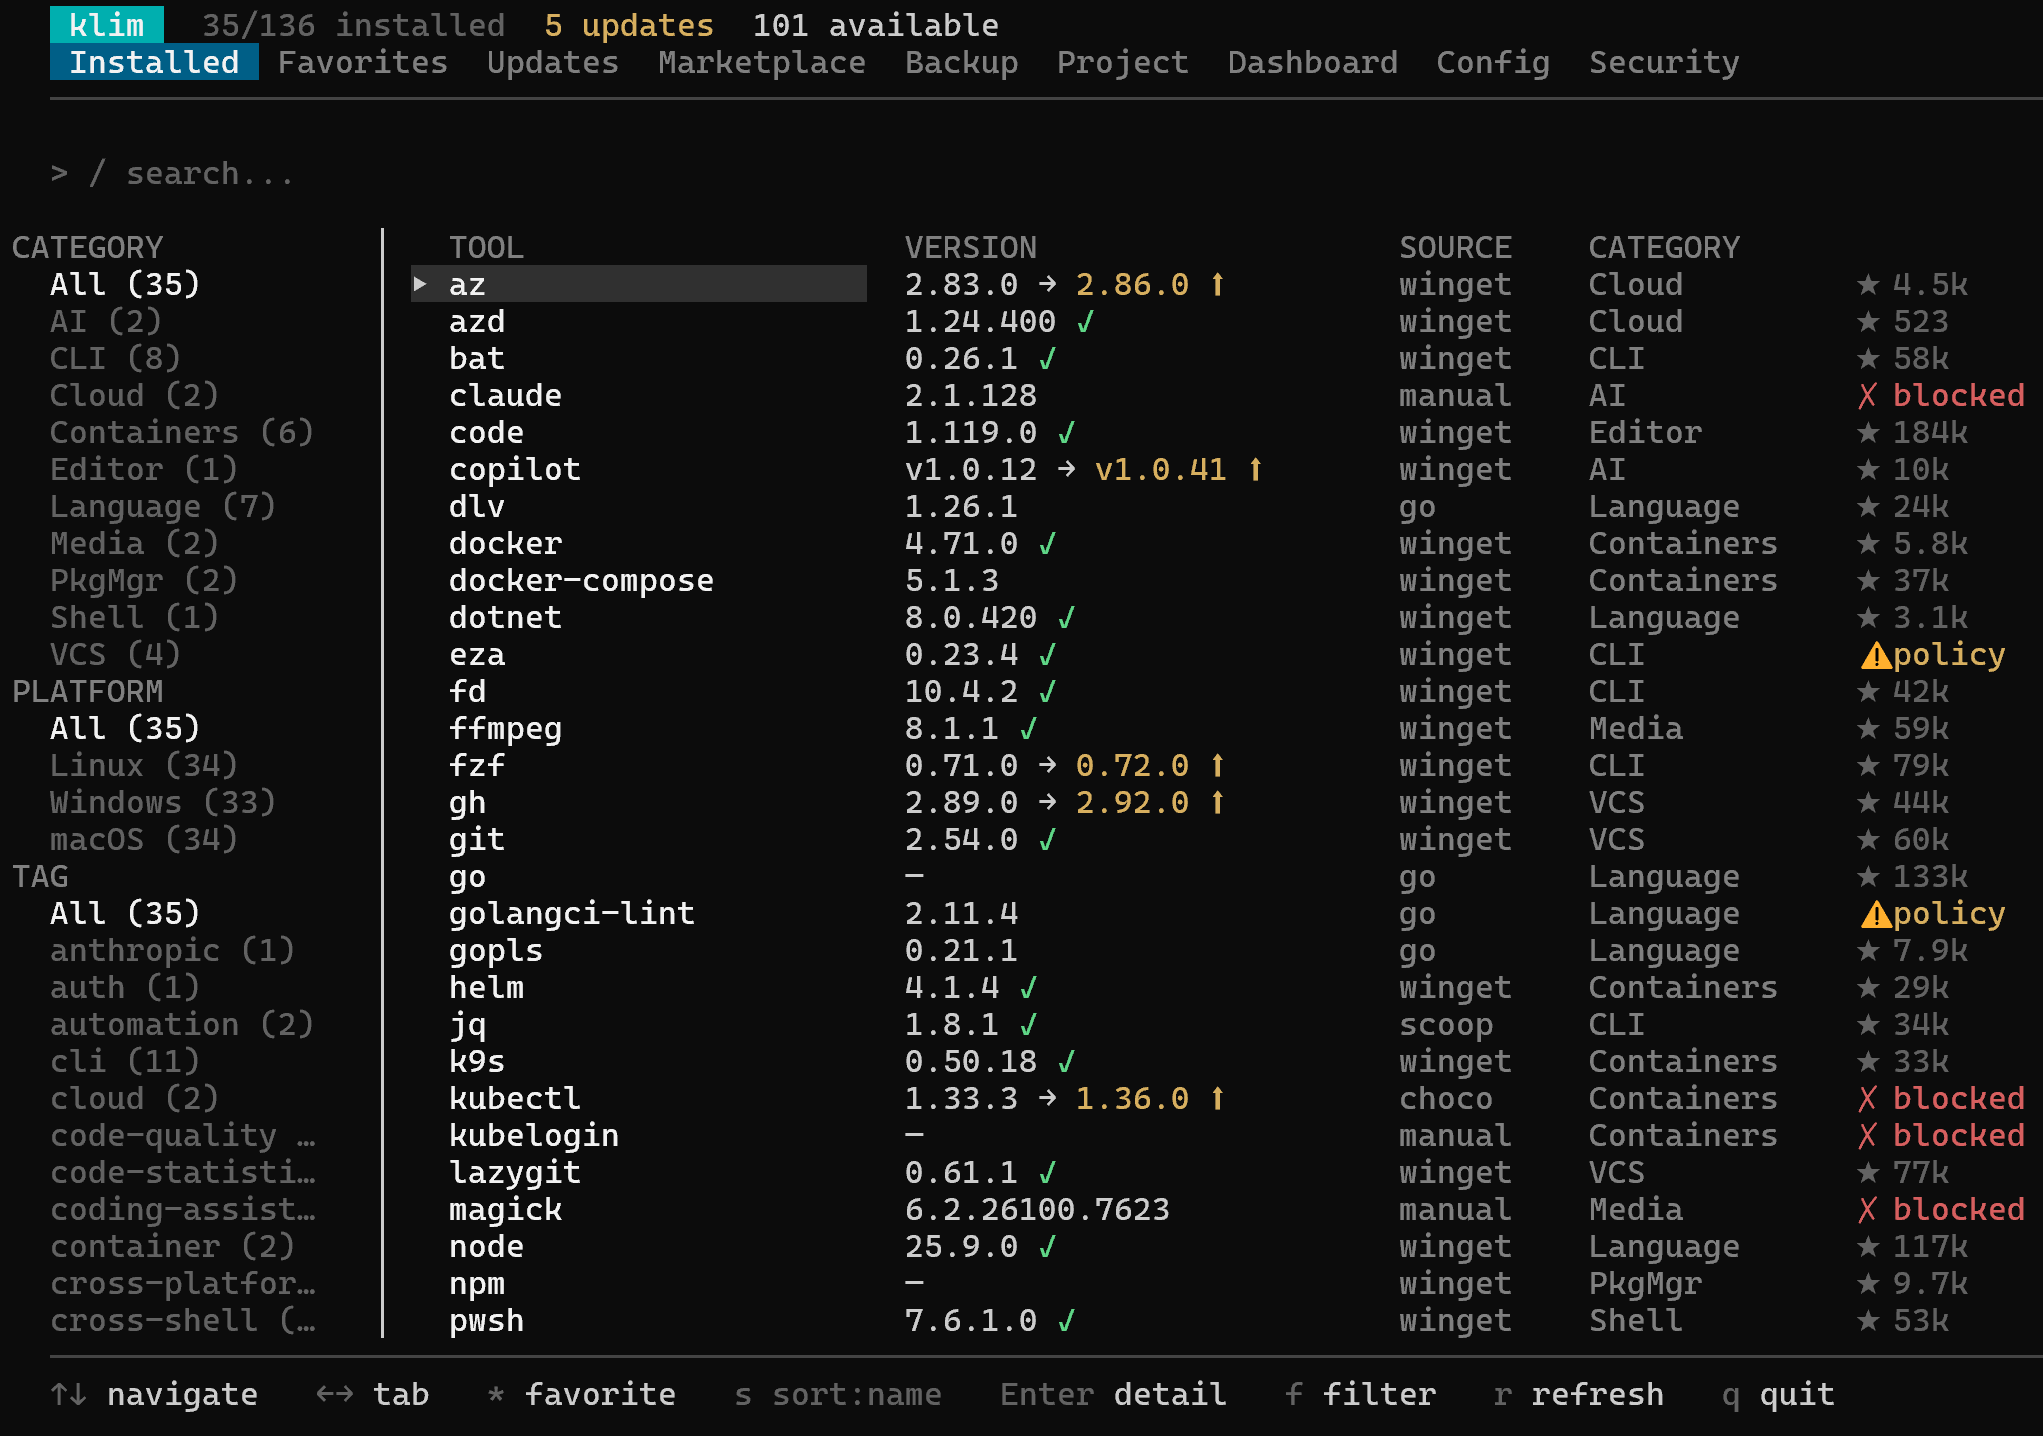
Task: Filter category by Shell (1)
Action: pyautogui.click(x=134, y=618)
